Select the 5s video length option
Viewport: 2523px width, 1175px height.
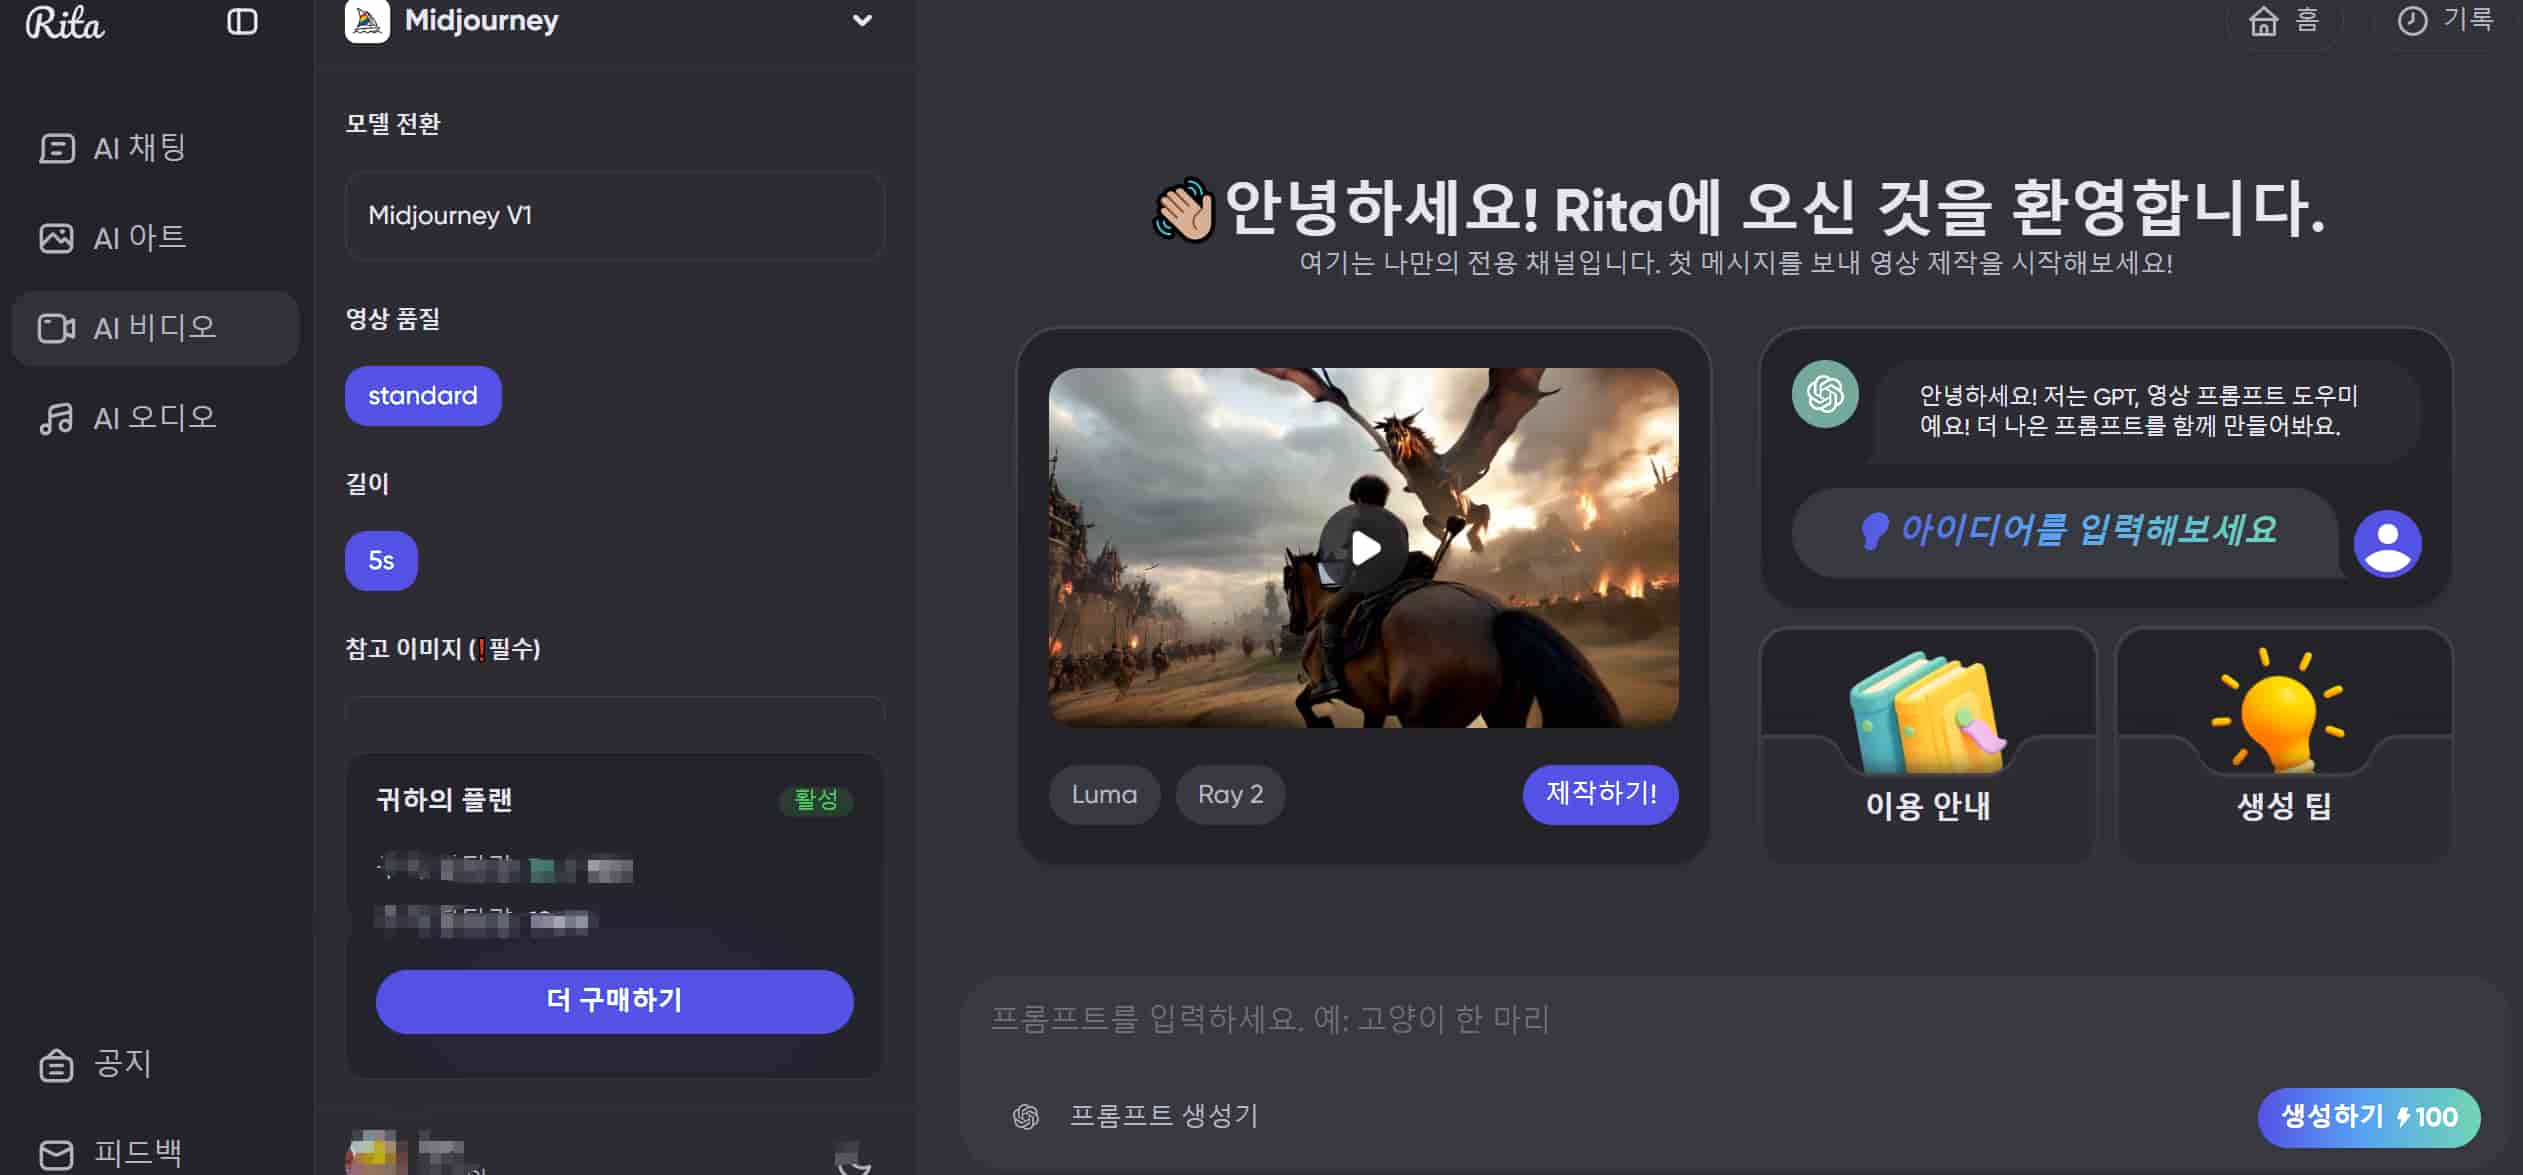click(x=381, y=560)
